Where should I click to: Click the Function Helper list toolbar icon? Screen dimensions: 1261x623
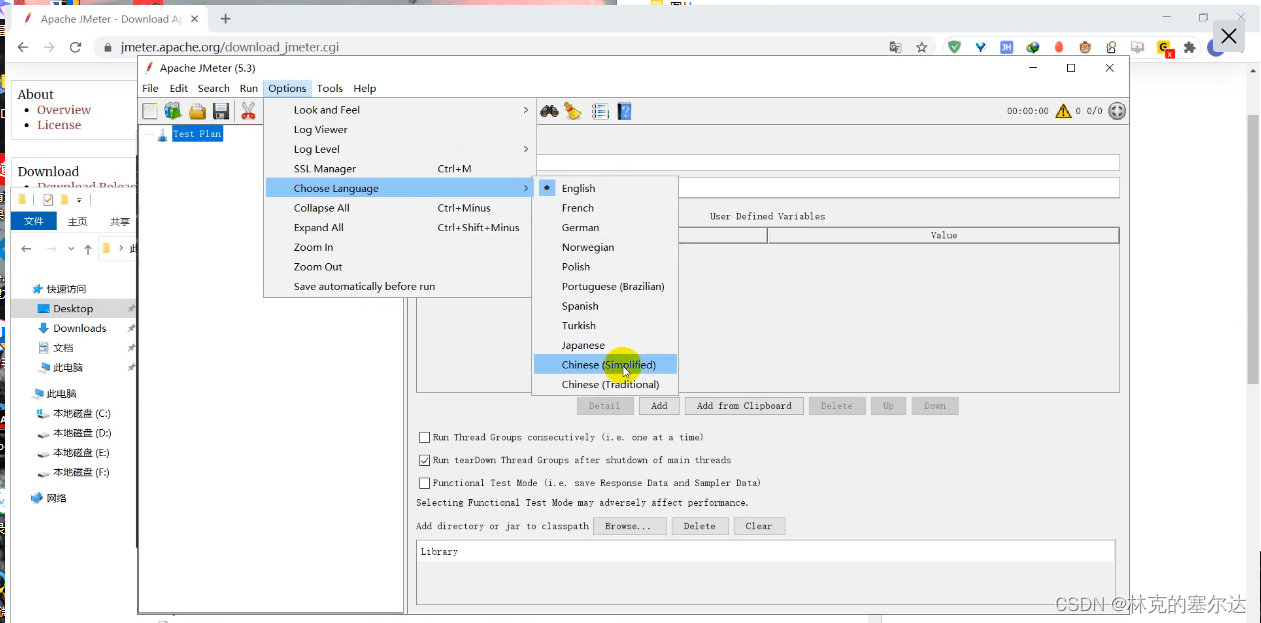pos(600,111)
